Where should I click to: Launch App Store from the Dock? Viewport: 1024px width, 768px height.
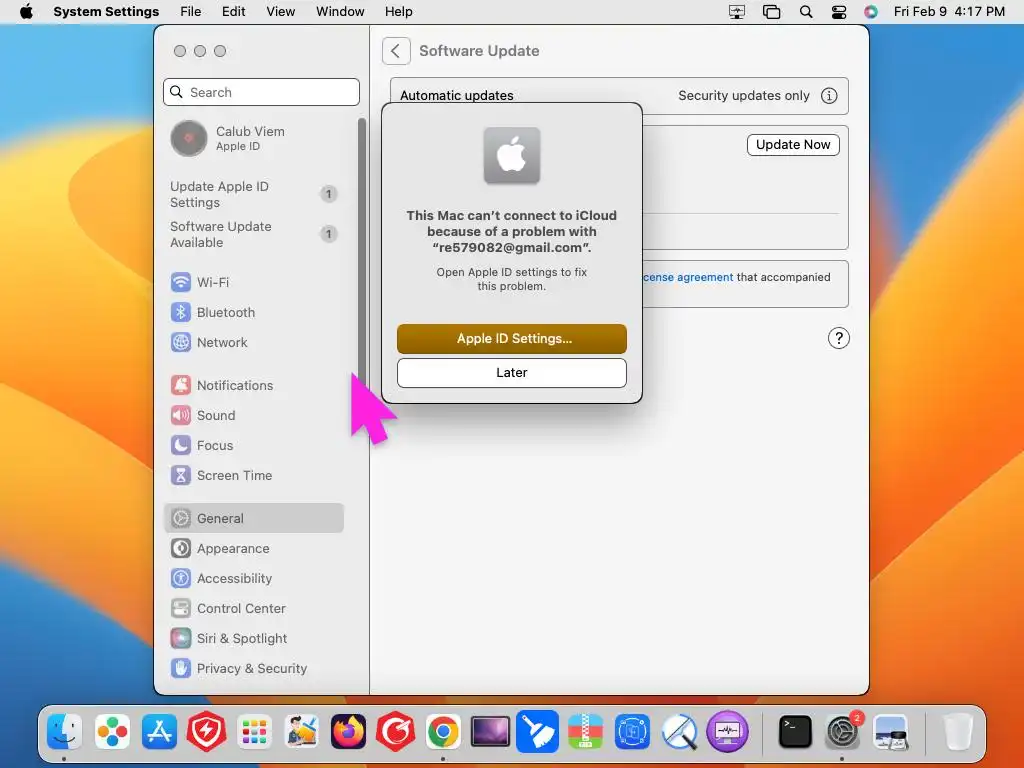tap(159, 731)
